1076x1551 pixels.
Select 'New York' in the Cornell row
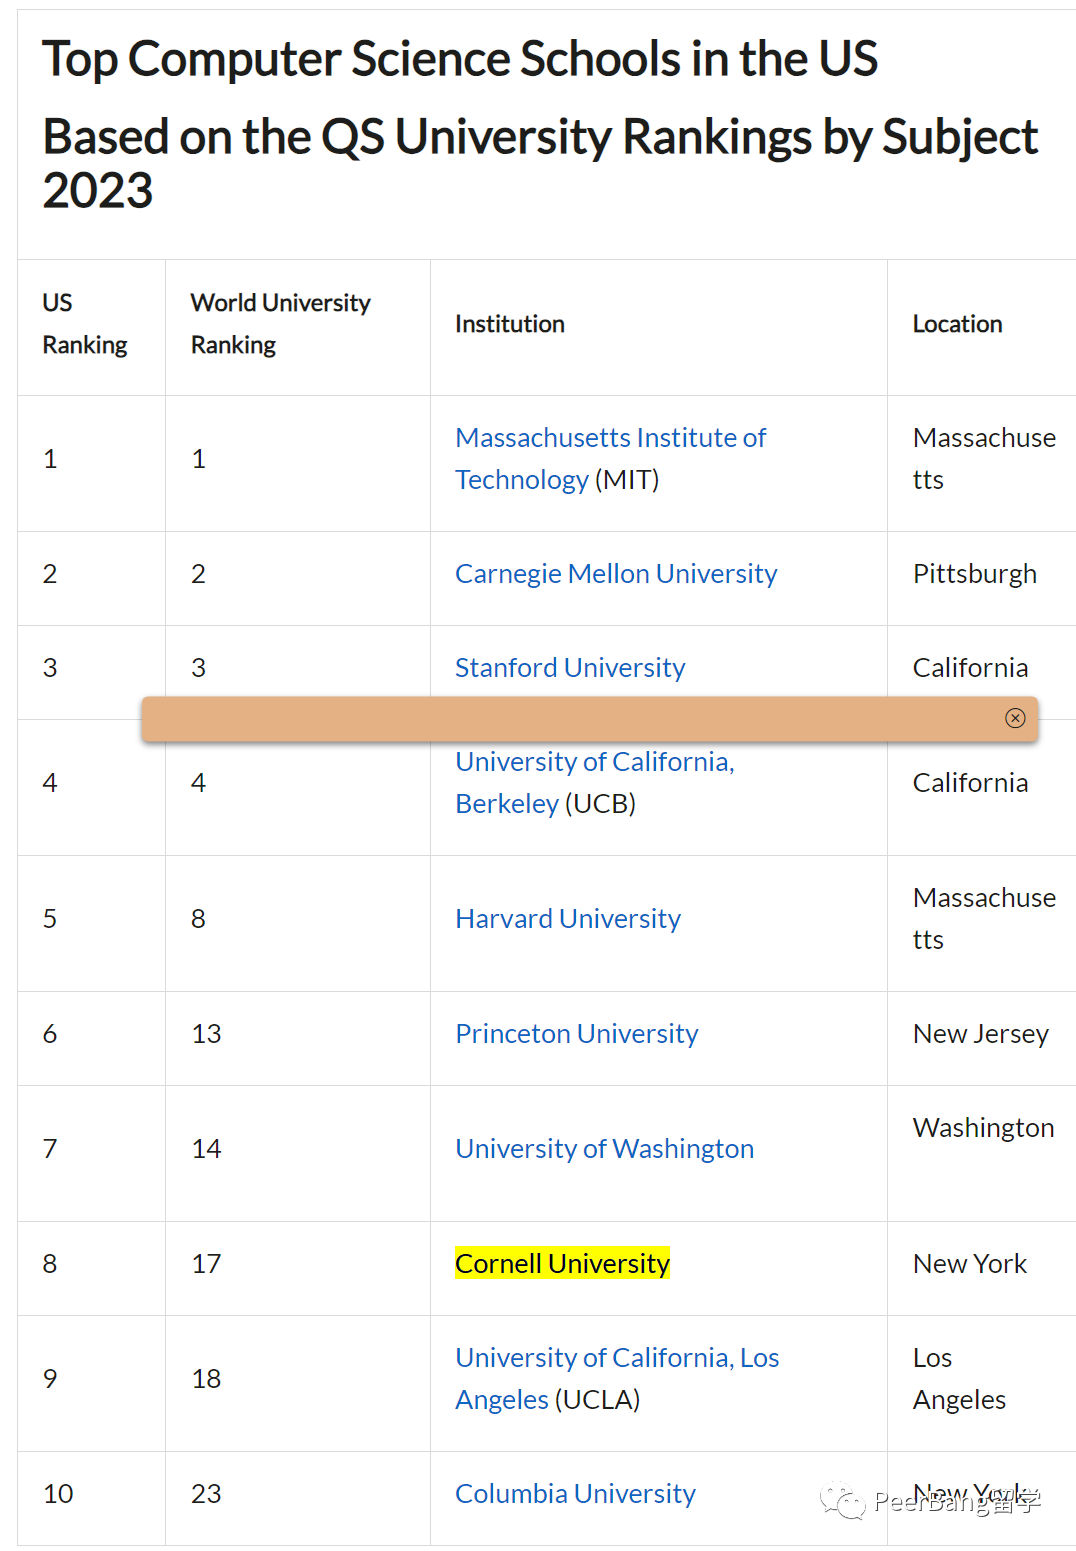[x=970, y=1264]
